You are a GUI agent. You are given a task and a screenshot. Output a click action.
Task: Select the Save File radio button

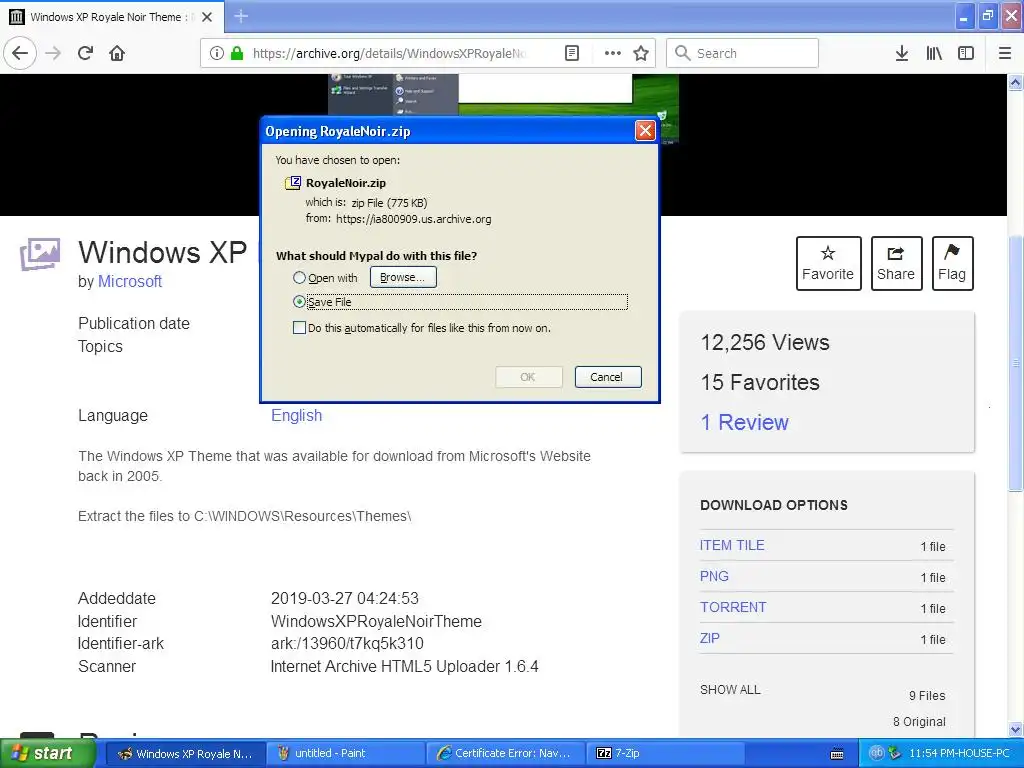pyautogui.click(x=299, y=302)
